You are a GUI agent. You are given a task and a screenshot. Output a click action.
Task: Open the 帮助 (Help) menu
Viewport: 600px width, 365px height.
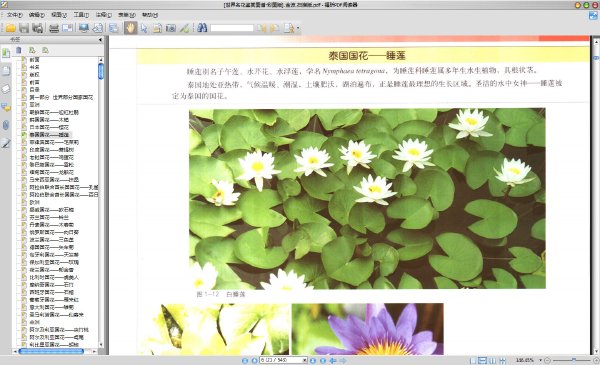click(150, 15)
